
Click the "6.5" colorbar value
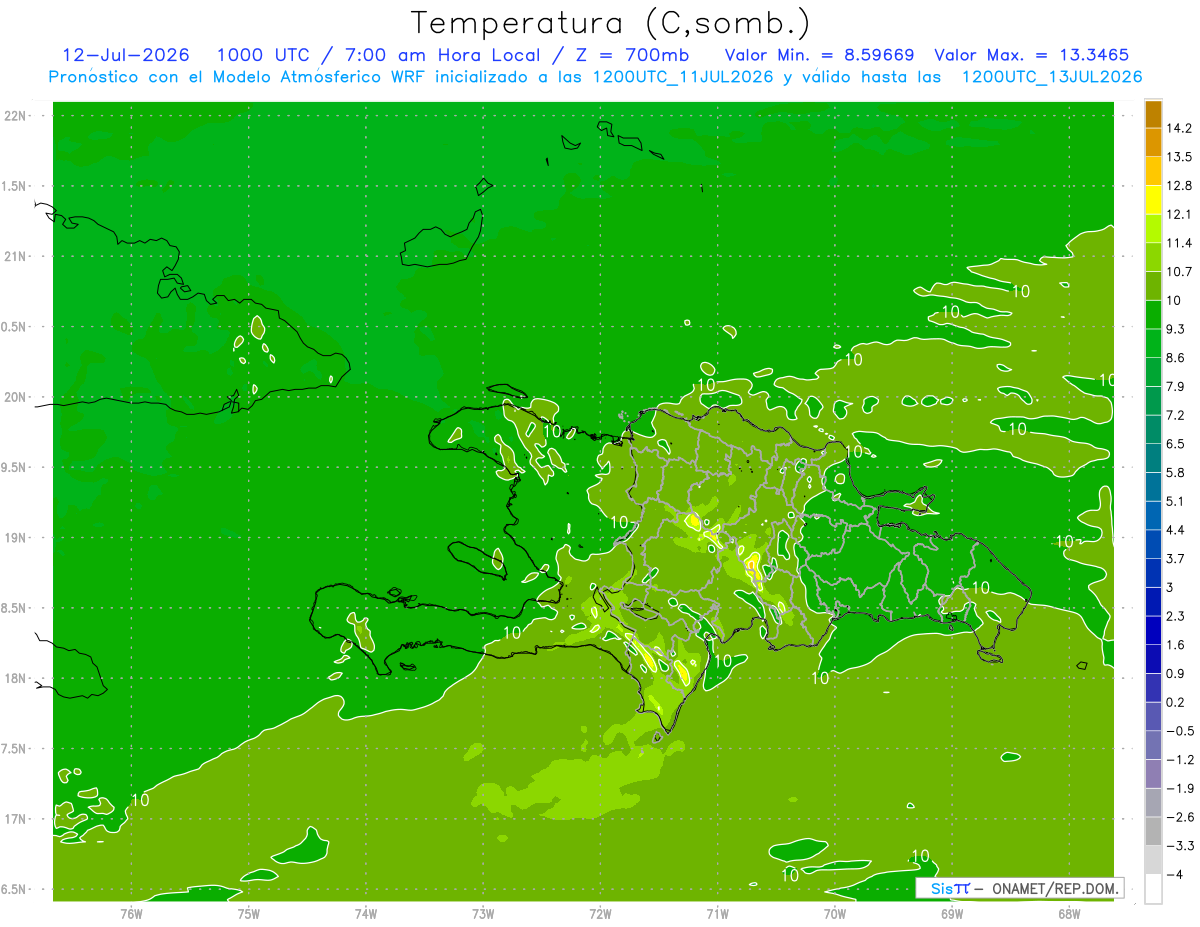click(x=1175, y=444)
